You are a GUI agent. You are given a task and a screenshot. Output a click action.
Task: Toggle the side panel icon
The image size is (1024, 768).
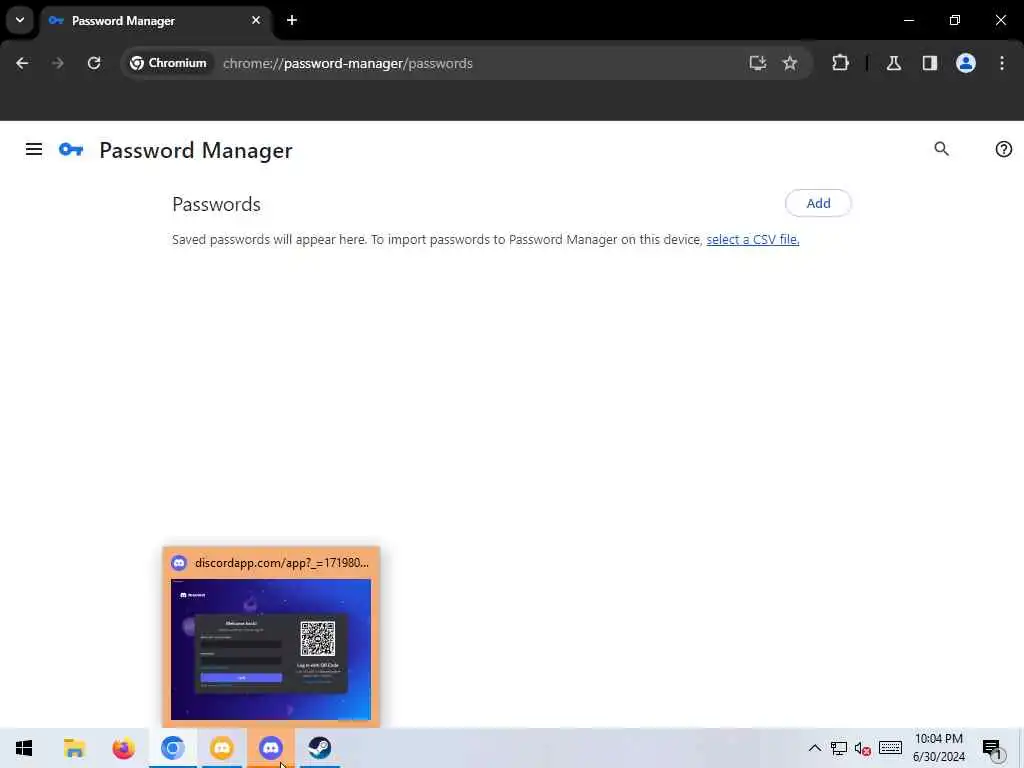pos(930,63)
